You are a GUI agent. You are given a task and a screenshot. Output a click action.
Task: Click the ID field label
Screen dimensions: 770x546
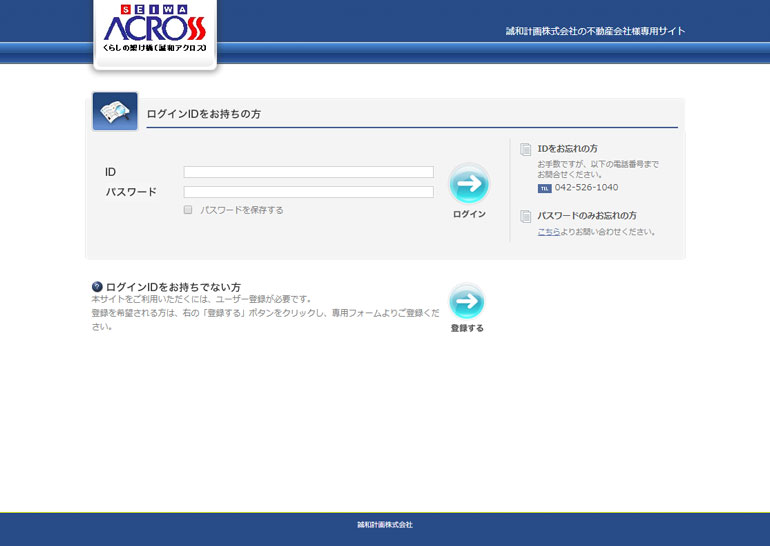(x=110, y=172)
